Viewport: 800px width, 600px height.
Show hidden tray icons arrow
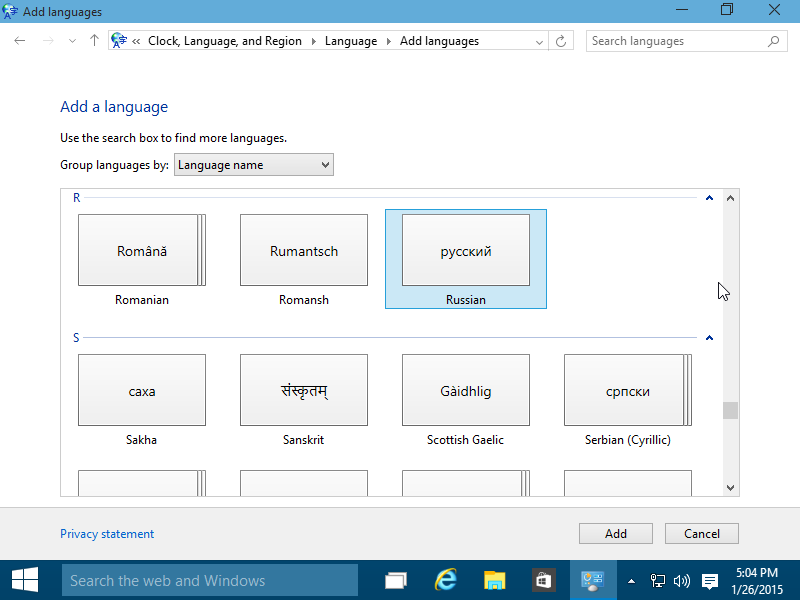pos(631,581)
